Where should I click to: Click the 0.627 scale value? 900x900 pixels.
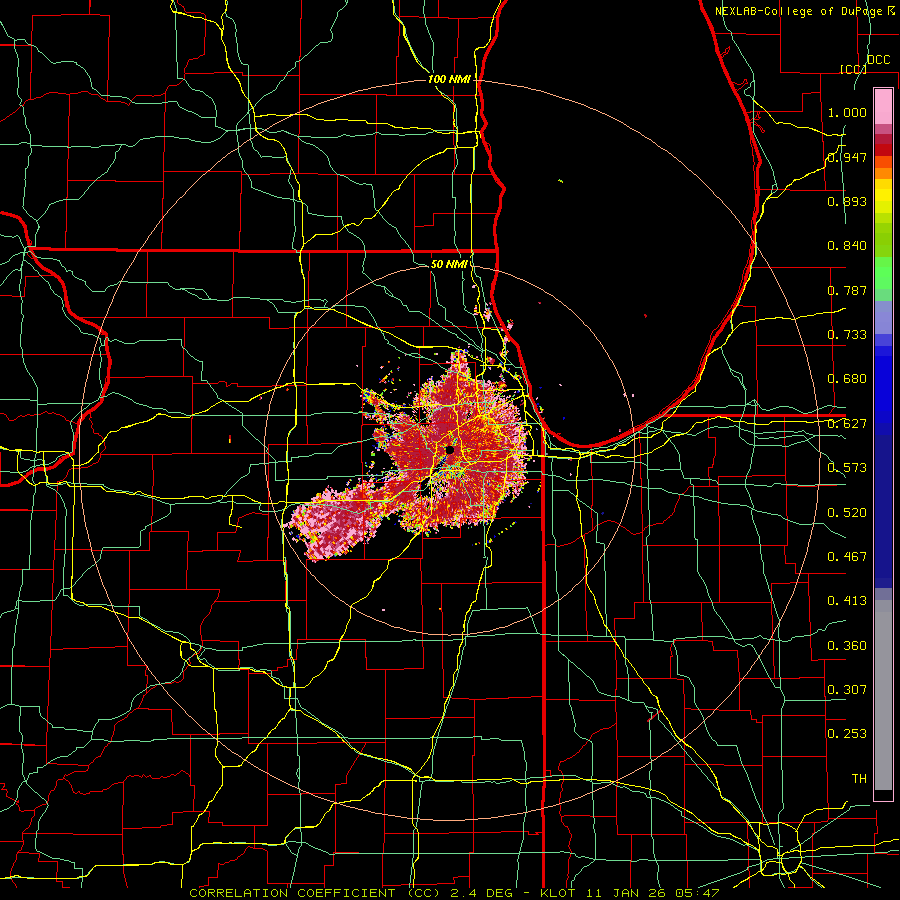tap(847, 424)
